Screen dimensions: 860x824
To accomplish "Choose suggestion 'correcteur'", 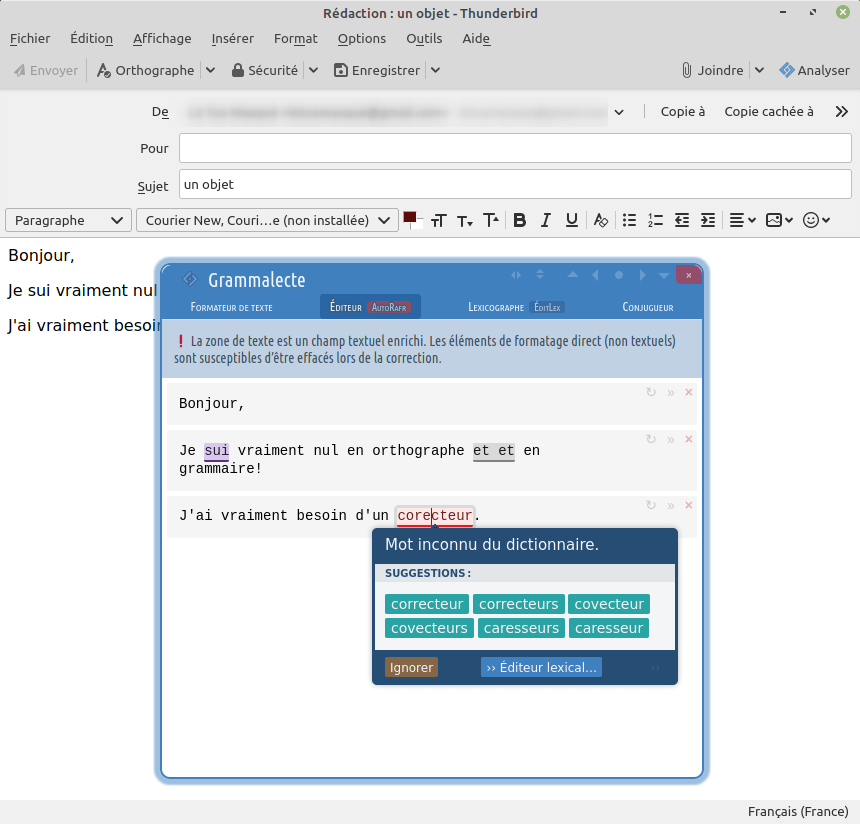I will pyautogui.click(x=427, y=604).
